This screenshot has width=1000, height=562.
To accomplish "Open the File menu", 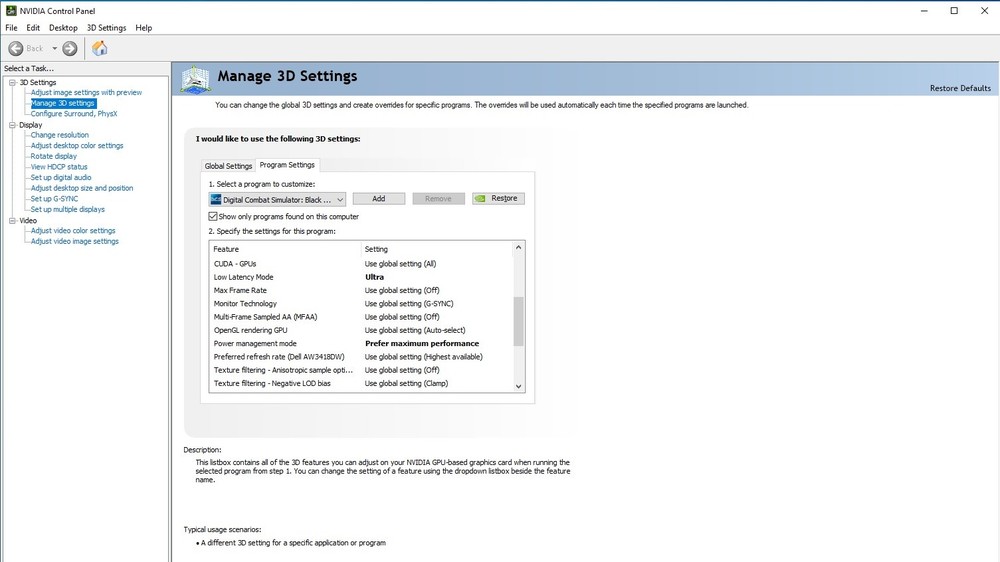I will pyautogui.click(x=11, y=28).
